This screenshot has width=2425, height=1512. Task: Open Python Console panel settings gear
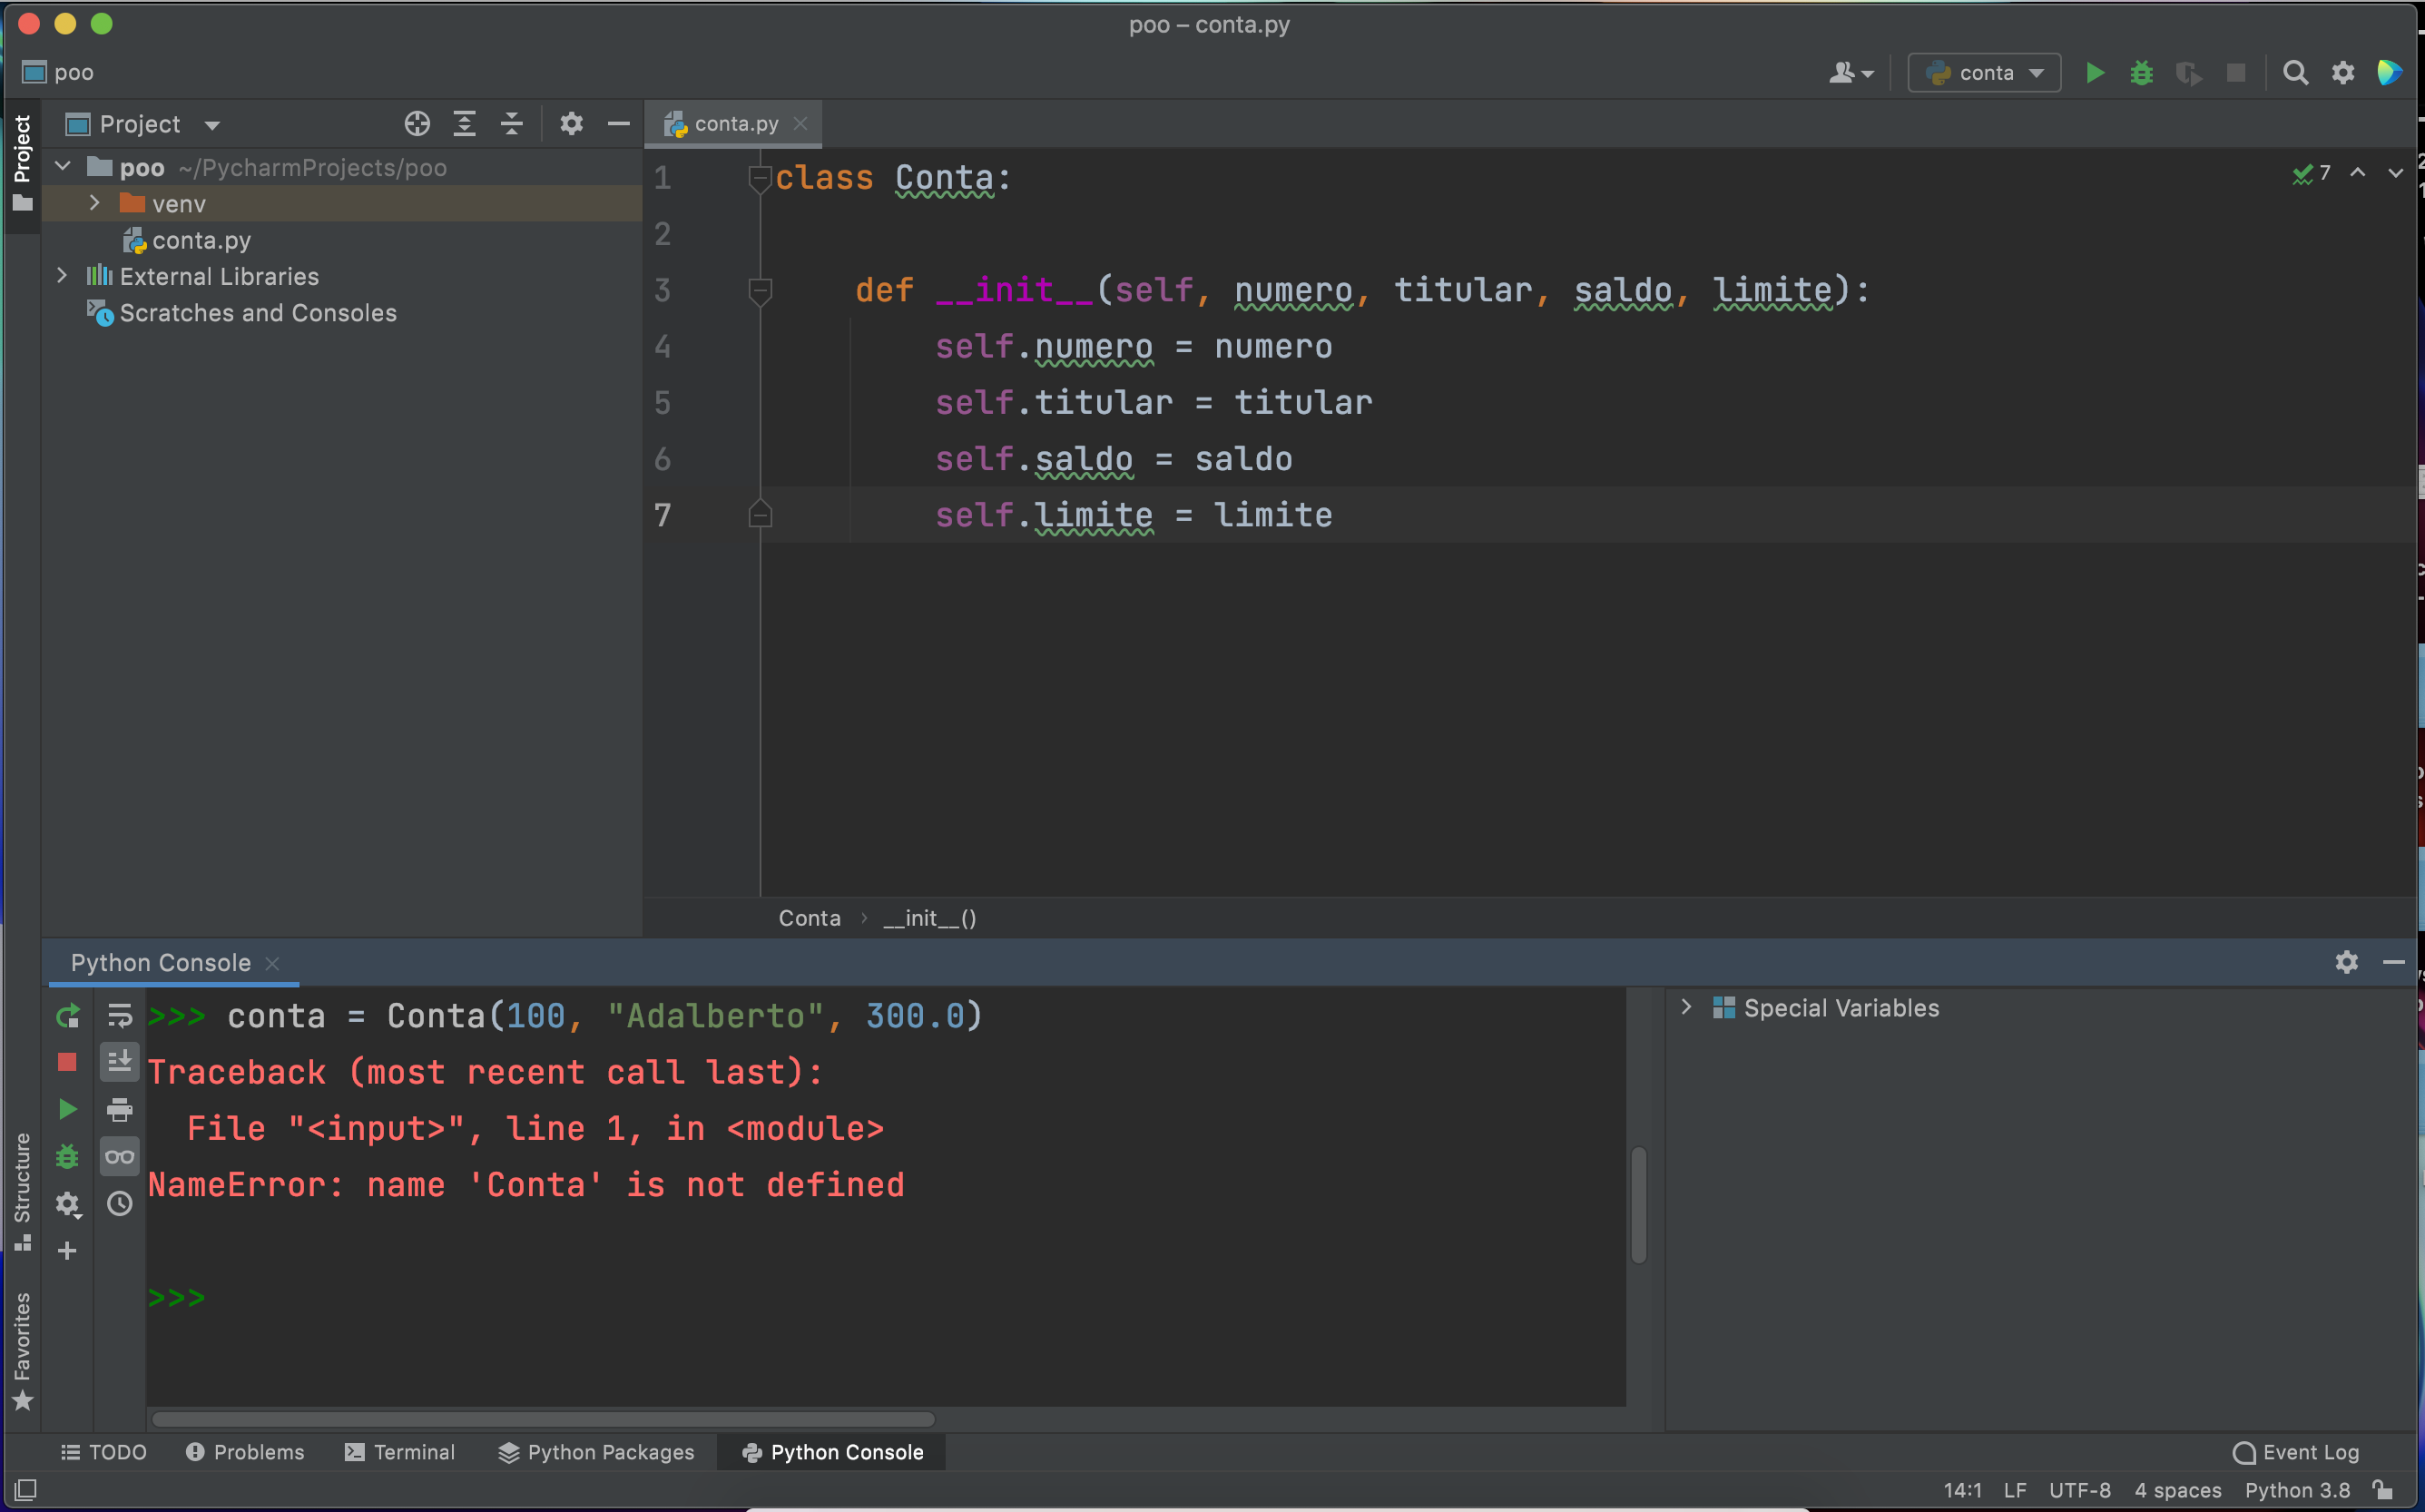[2347, 962]
